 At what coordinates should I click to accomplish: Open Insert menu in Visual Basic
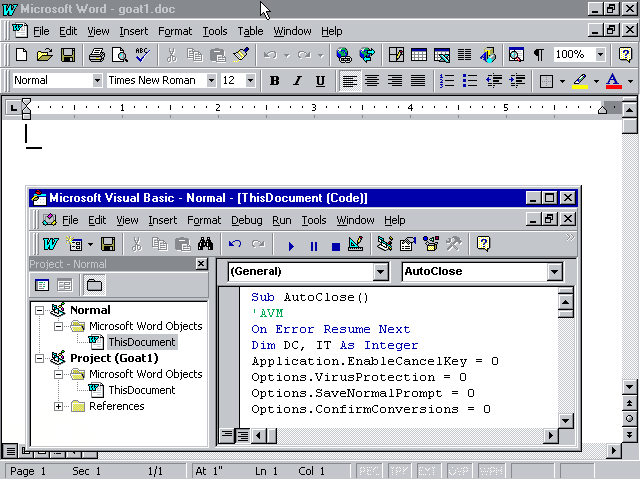162,220
